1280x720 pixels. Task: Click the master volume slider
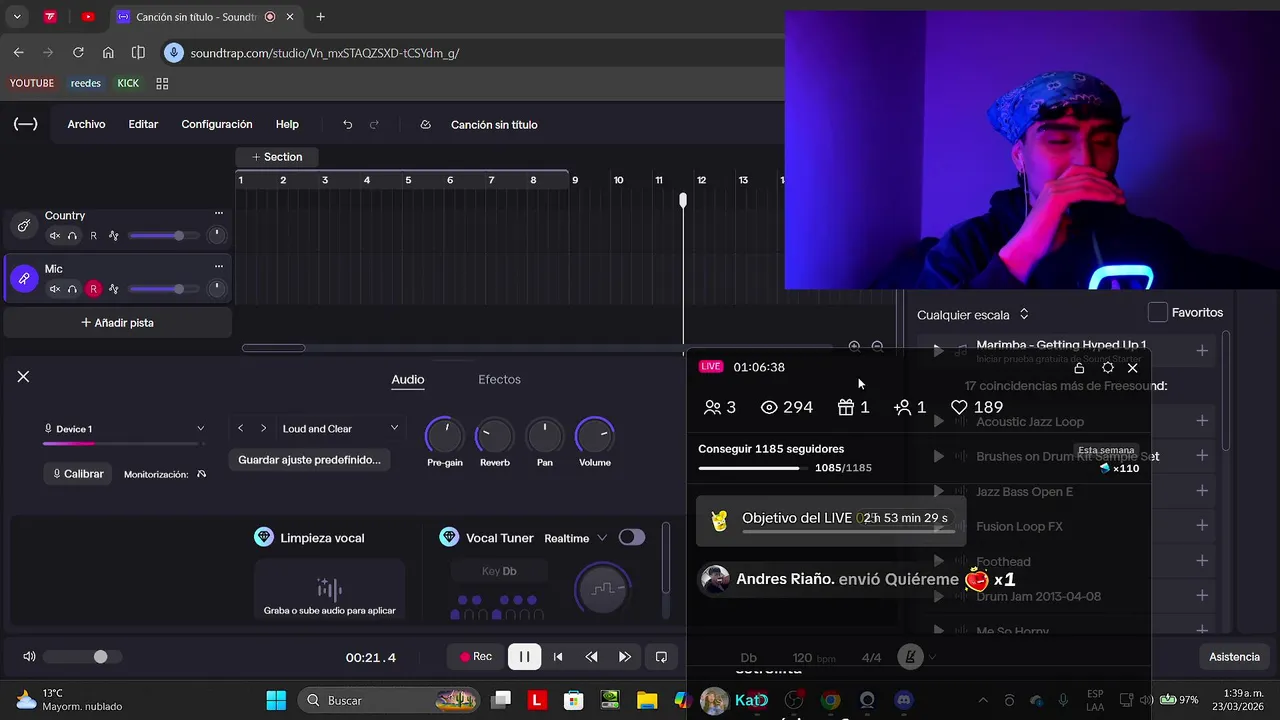pyautogui.click(x=83, y=657)
